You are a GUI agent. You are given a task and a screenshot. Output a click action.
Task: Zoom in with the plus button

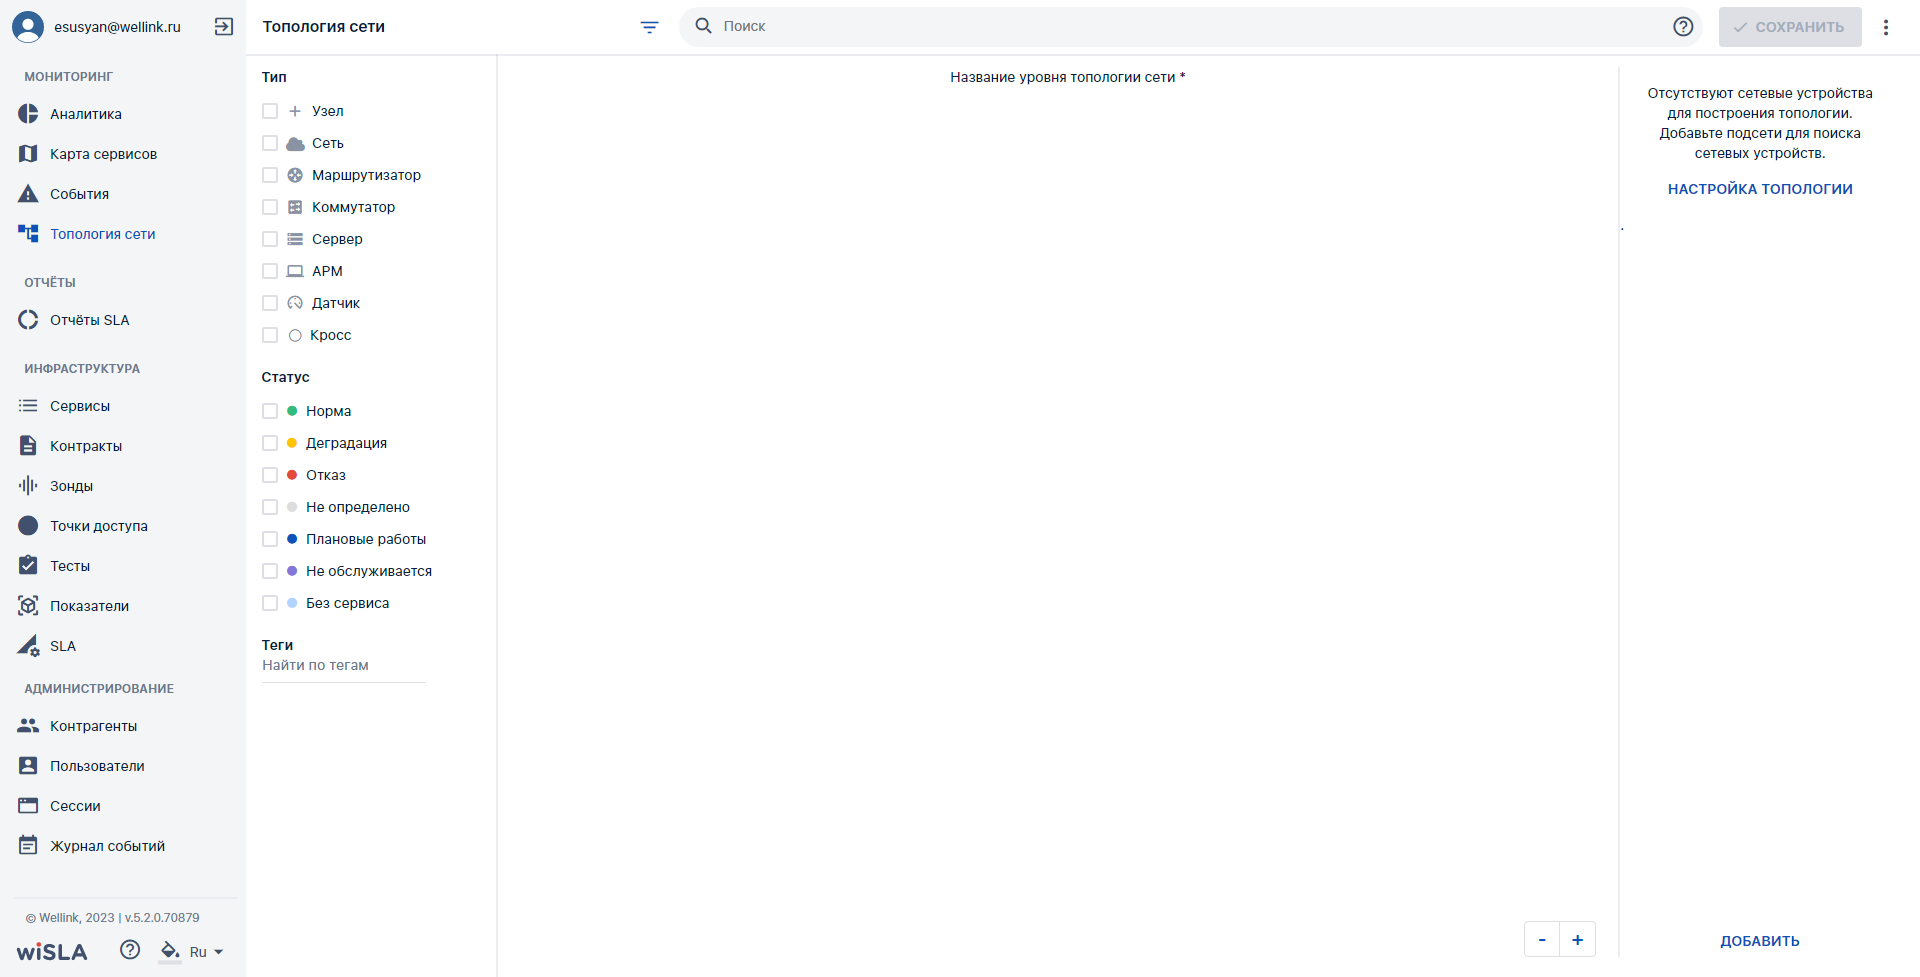click(x=1577, y=939)
